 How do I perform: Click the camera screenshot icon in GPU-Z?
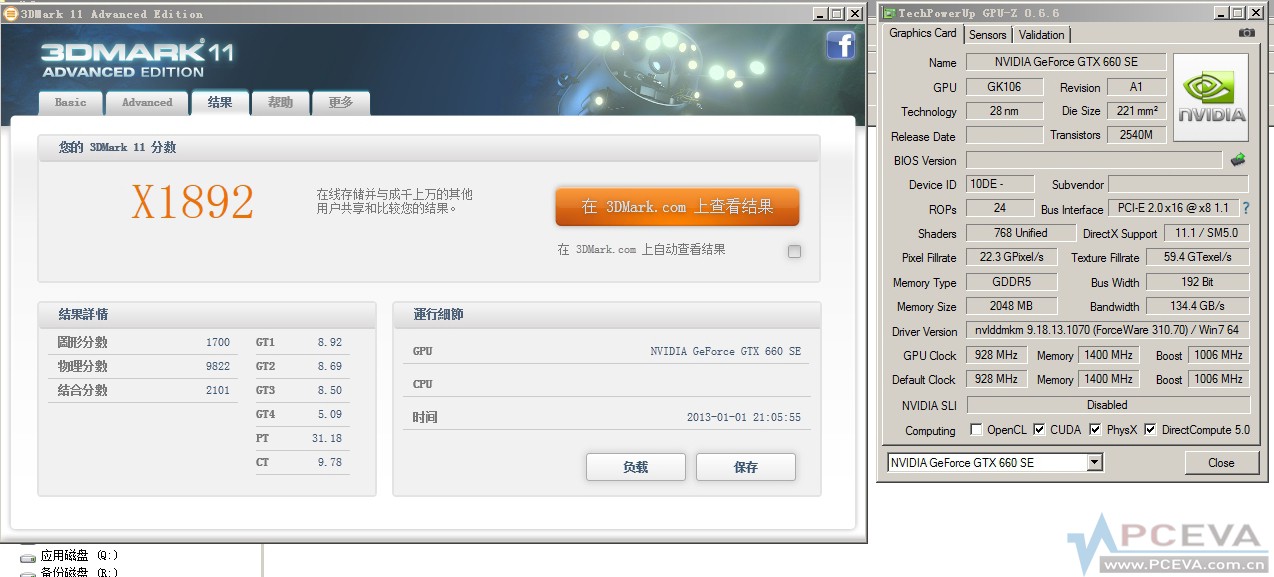(1246, 33)
